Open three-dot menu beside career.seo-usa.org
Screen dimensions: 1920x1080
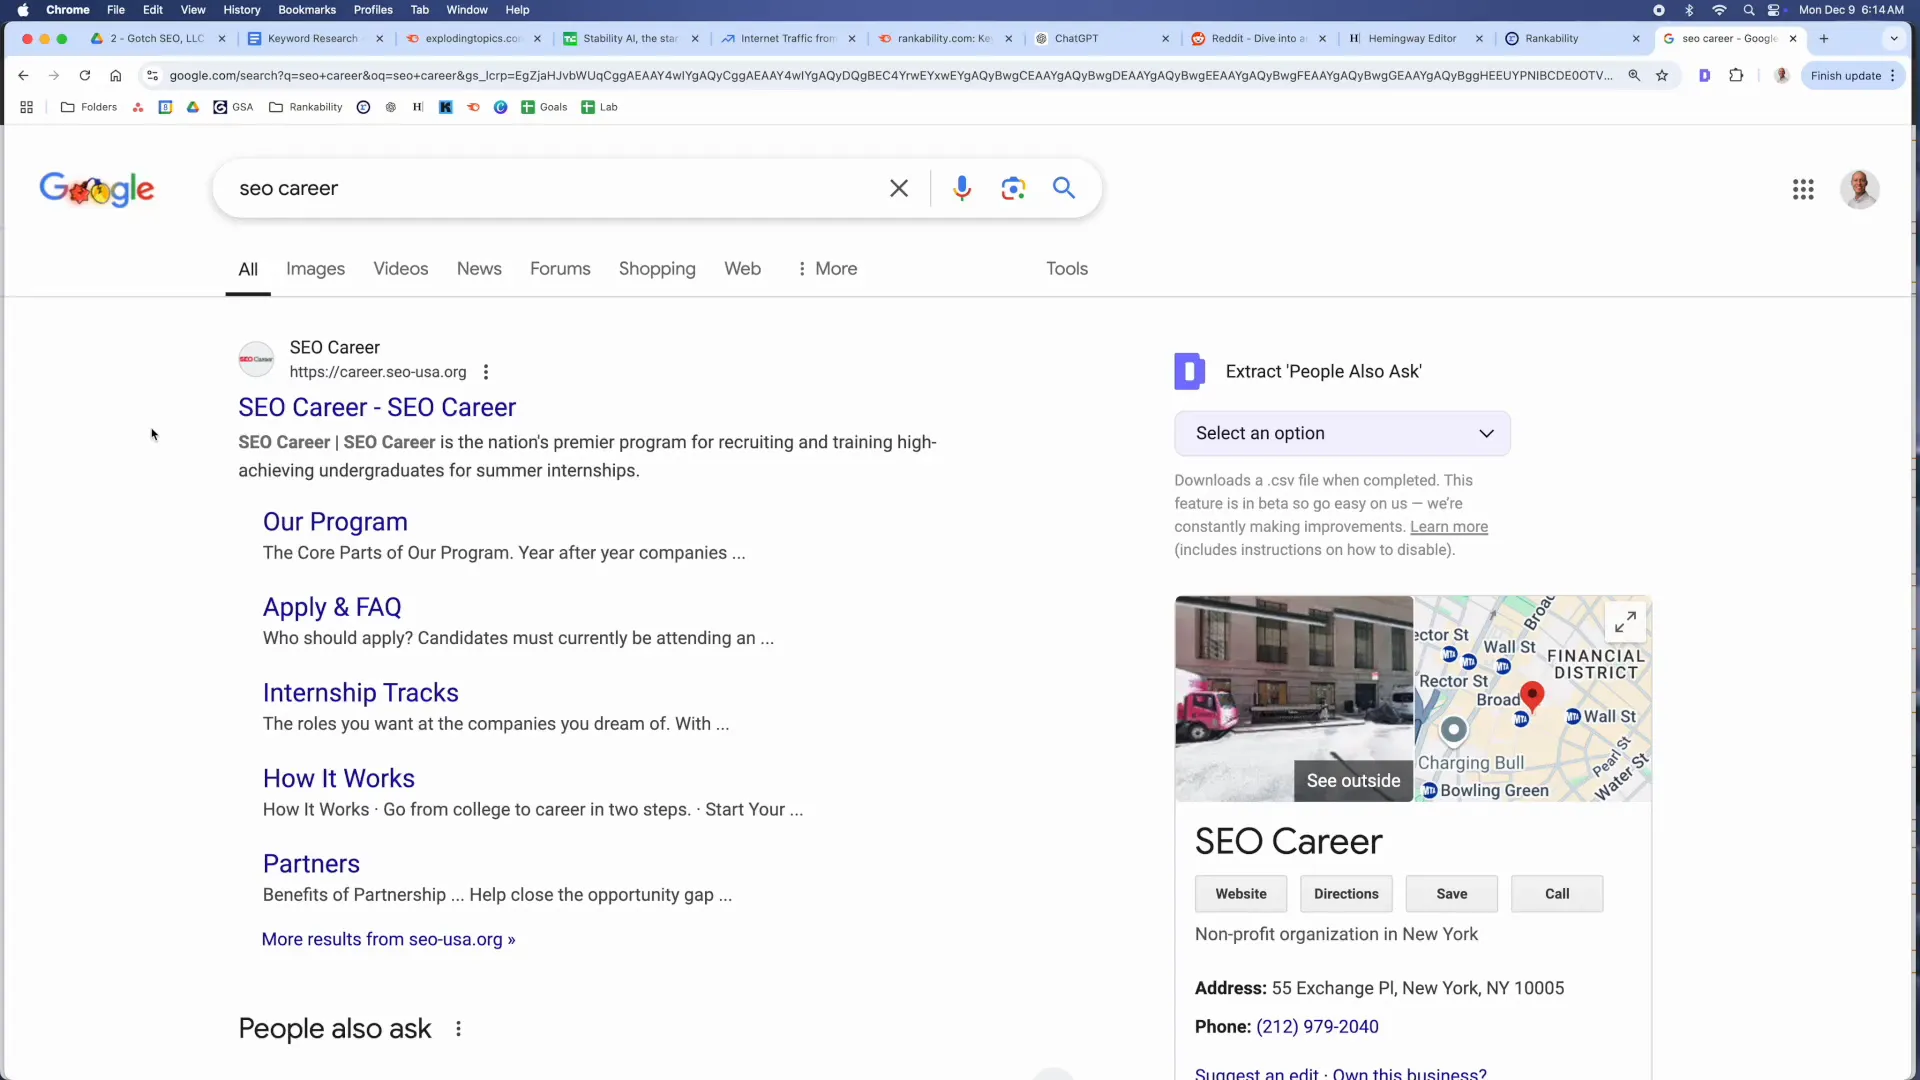tap(486, 372)
